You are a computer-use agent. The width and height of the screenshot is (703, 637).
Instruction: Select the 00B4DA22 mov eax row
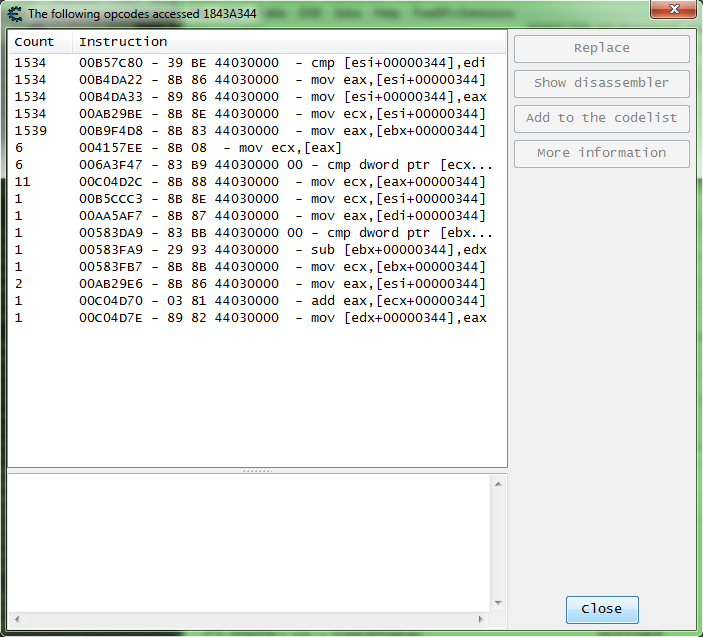tap(250, 80)
